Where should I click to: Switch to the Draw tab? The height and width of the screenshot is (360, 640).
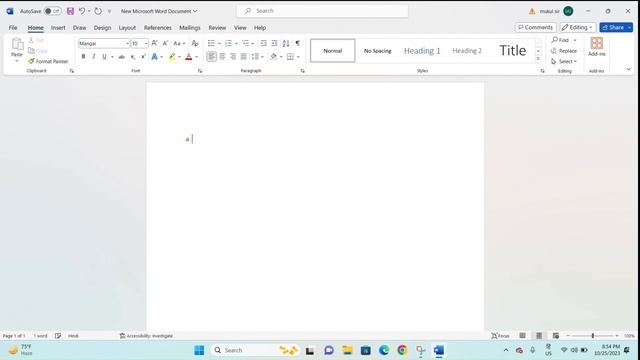click(80, 28)
